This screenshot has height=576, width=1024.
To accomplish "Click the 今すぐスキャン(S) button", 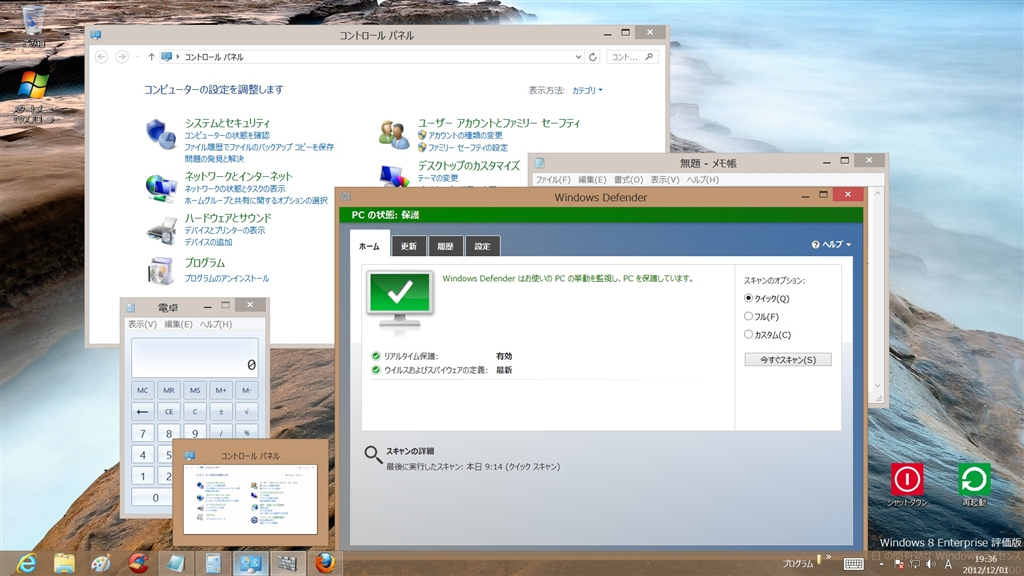I will (788, 360).
